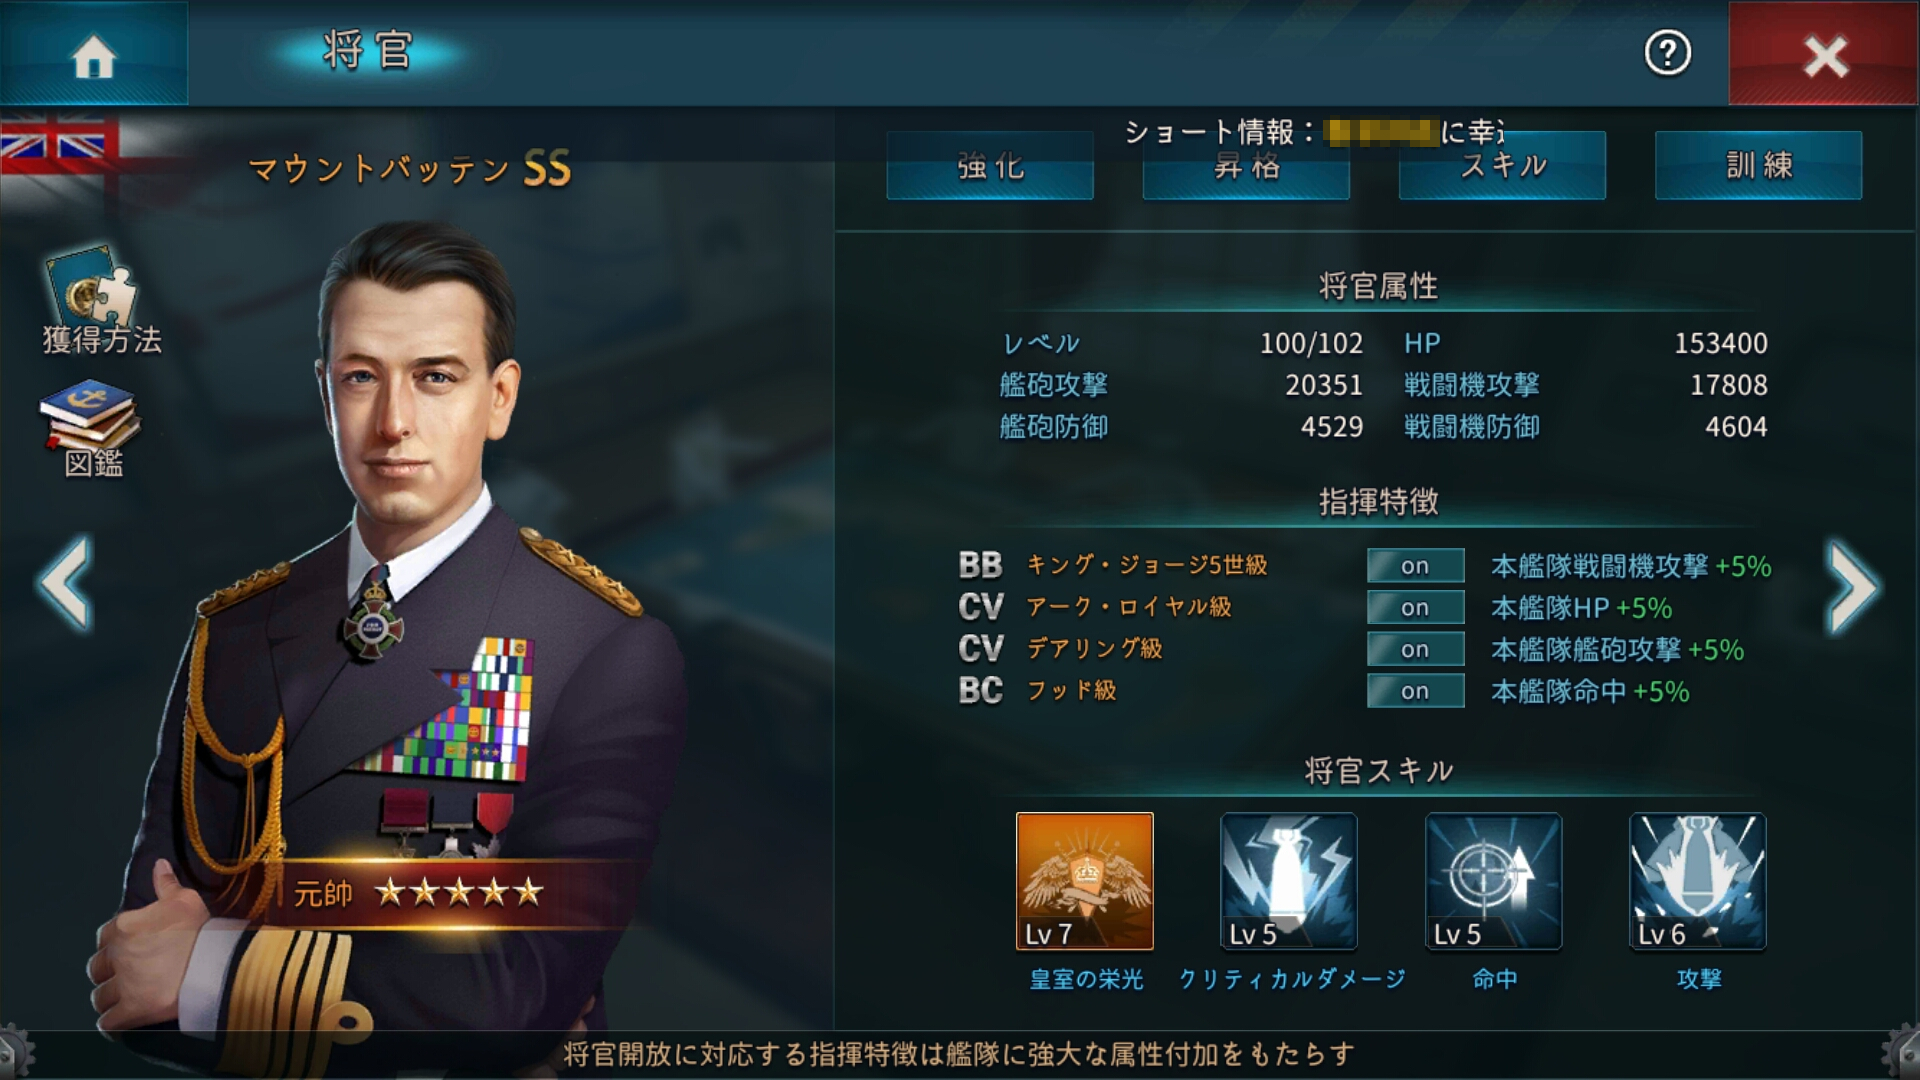Open the 強化 tab
The image size is (1920, 1080).
point(990,166)
